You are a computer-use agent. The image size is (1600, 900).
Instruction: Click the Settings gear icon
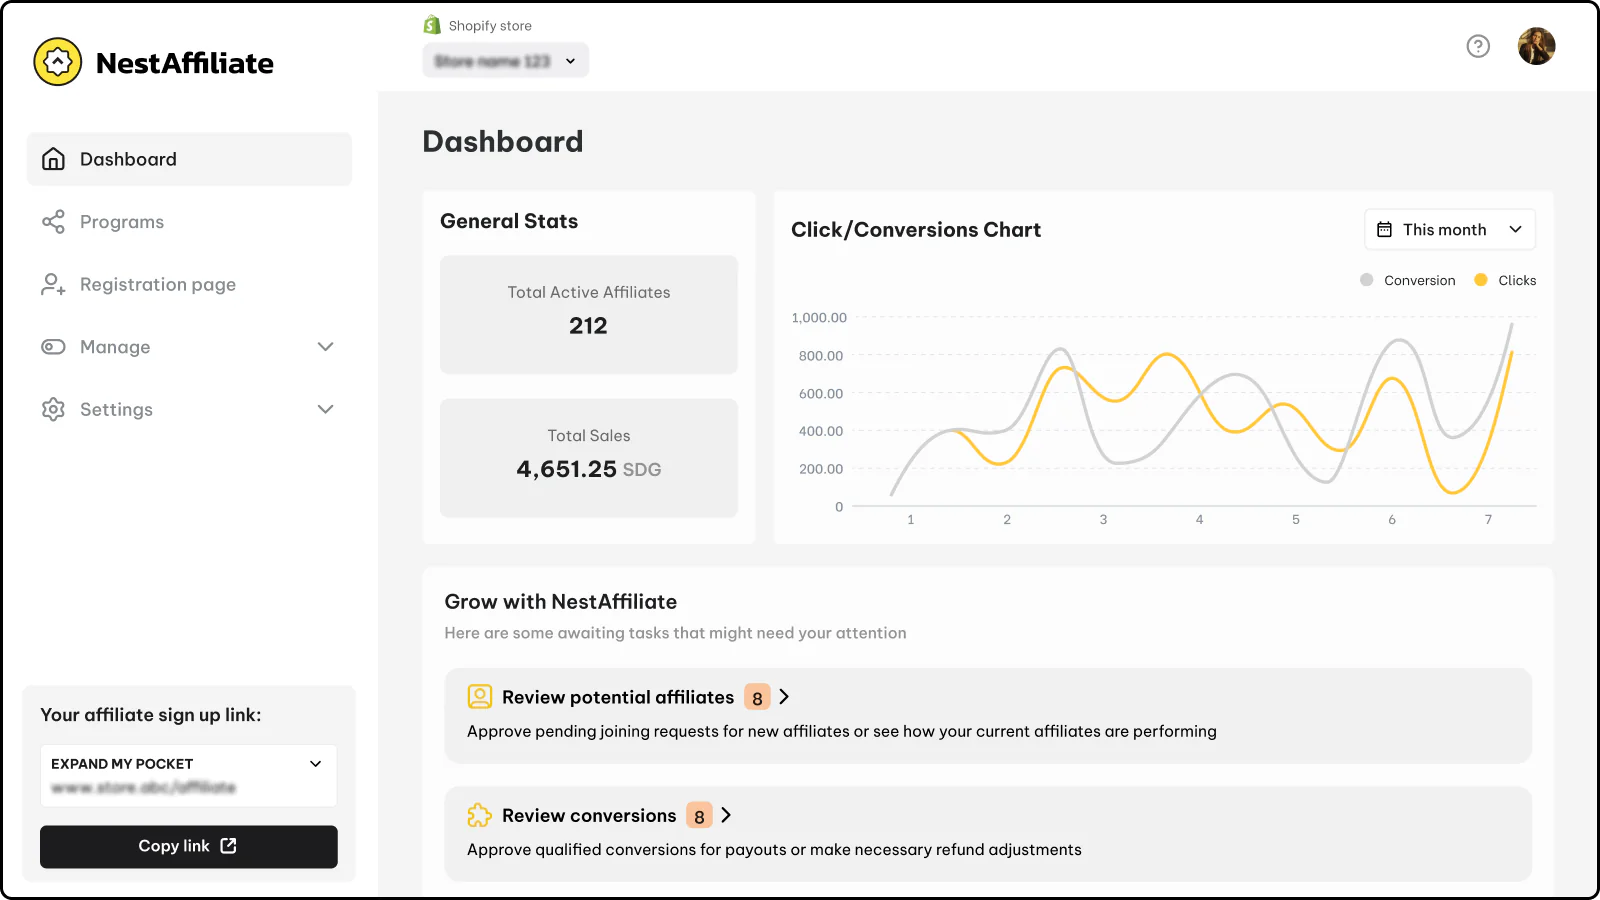(54, 410)
